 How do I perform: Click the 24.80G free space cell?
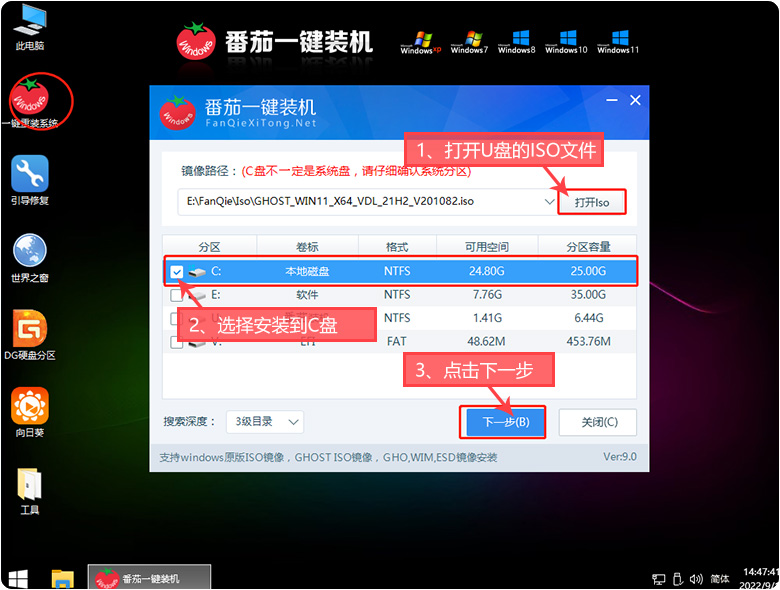487,272
